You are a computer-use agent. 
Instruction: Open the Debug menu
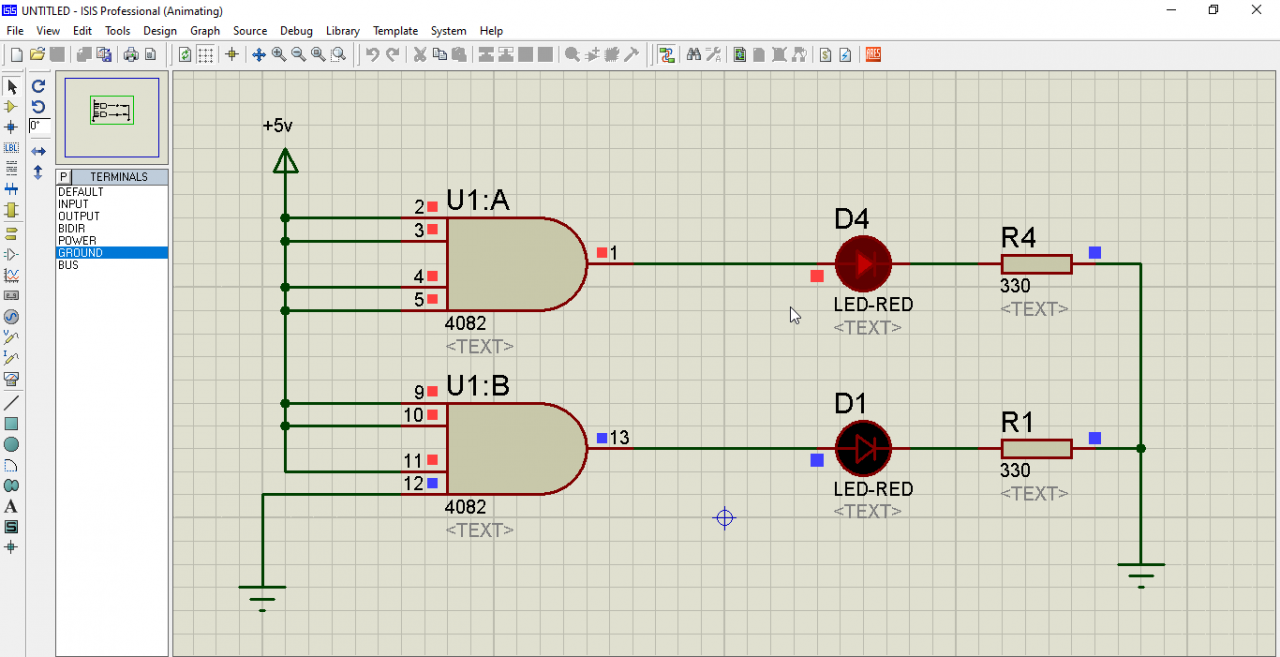296,31
